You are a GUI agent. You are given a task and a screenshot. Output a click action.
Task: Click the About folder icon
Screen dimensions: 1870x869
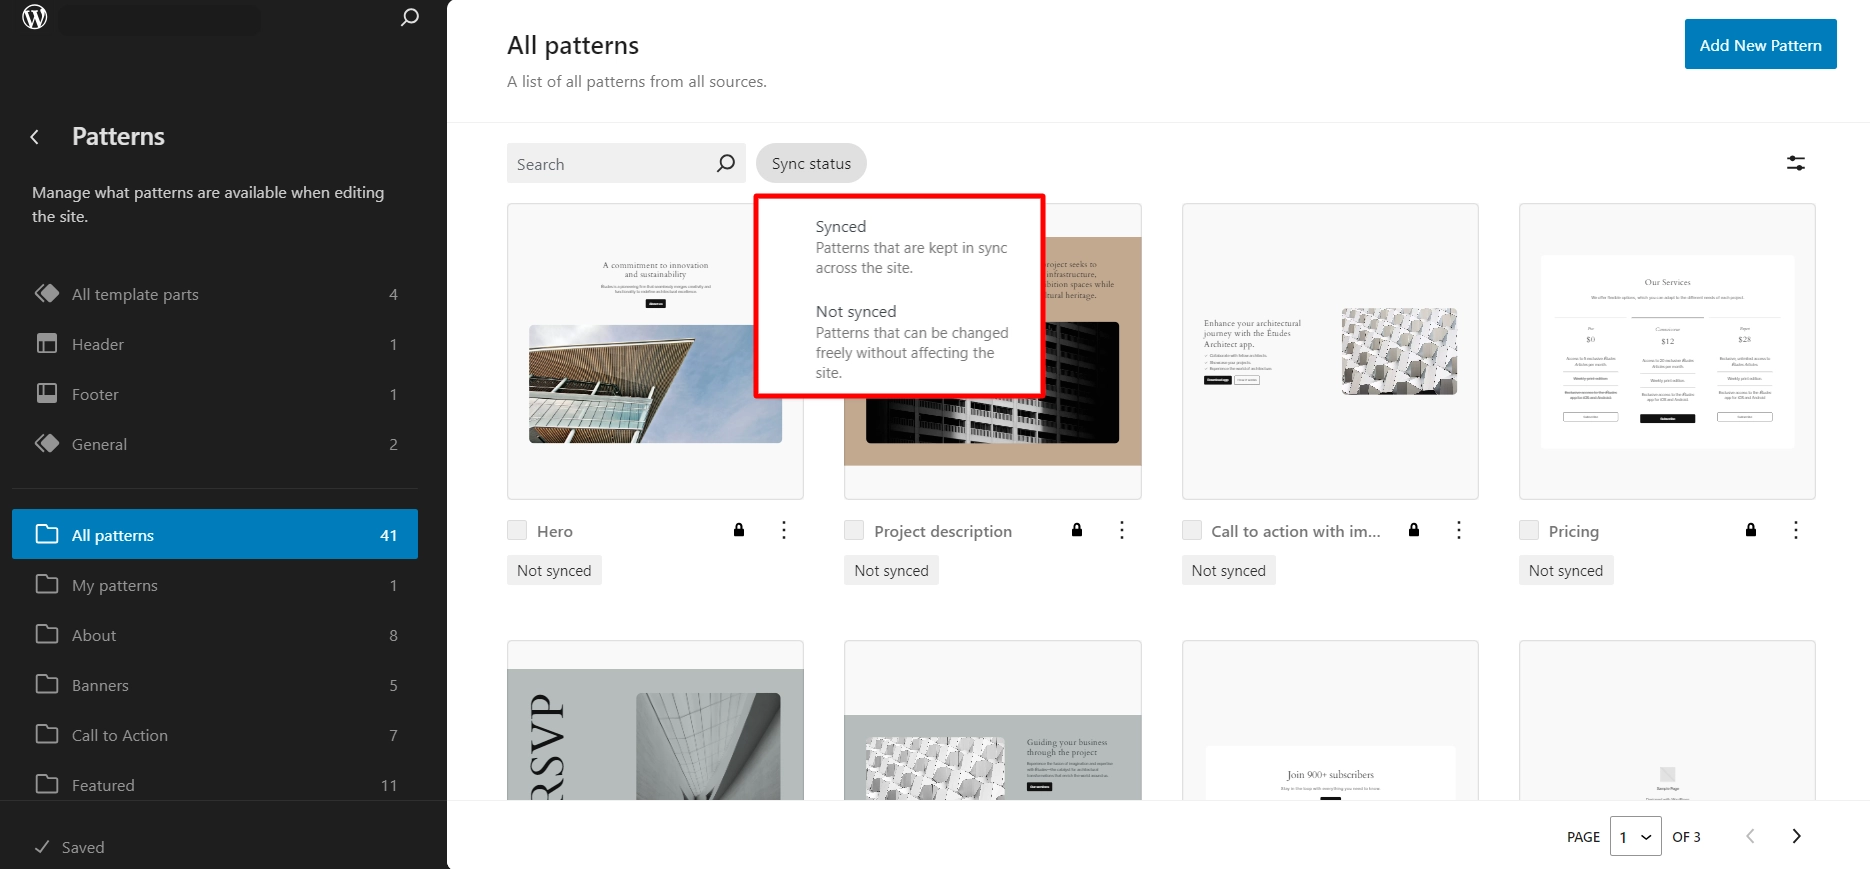(x=47, y=635)
